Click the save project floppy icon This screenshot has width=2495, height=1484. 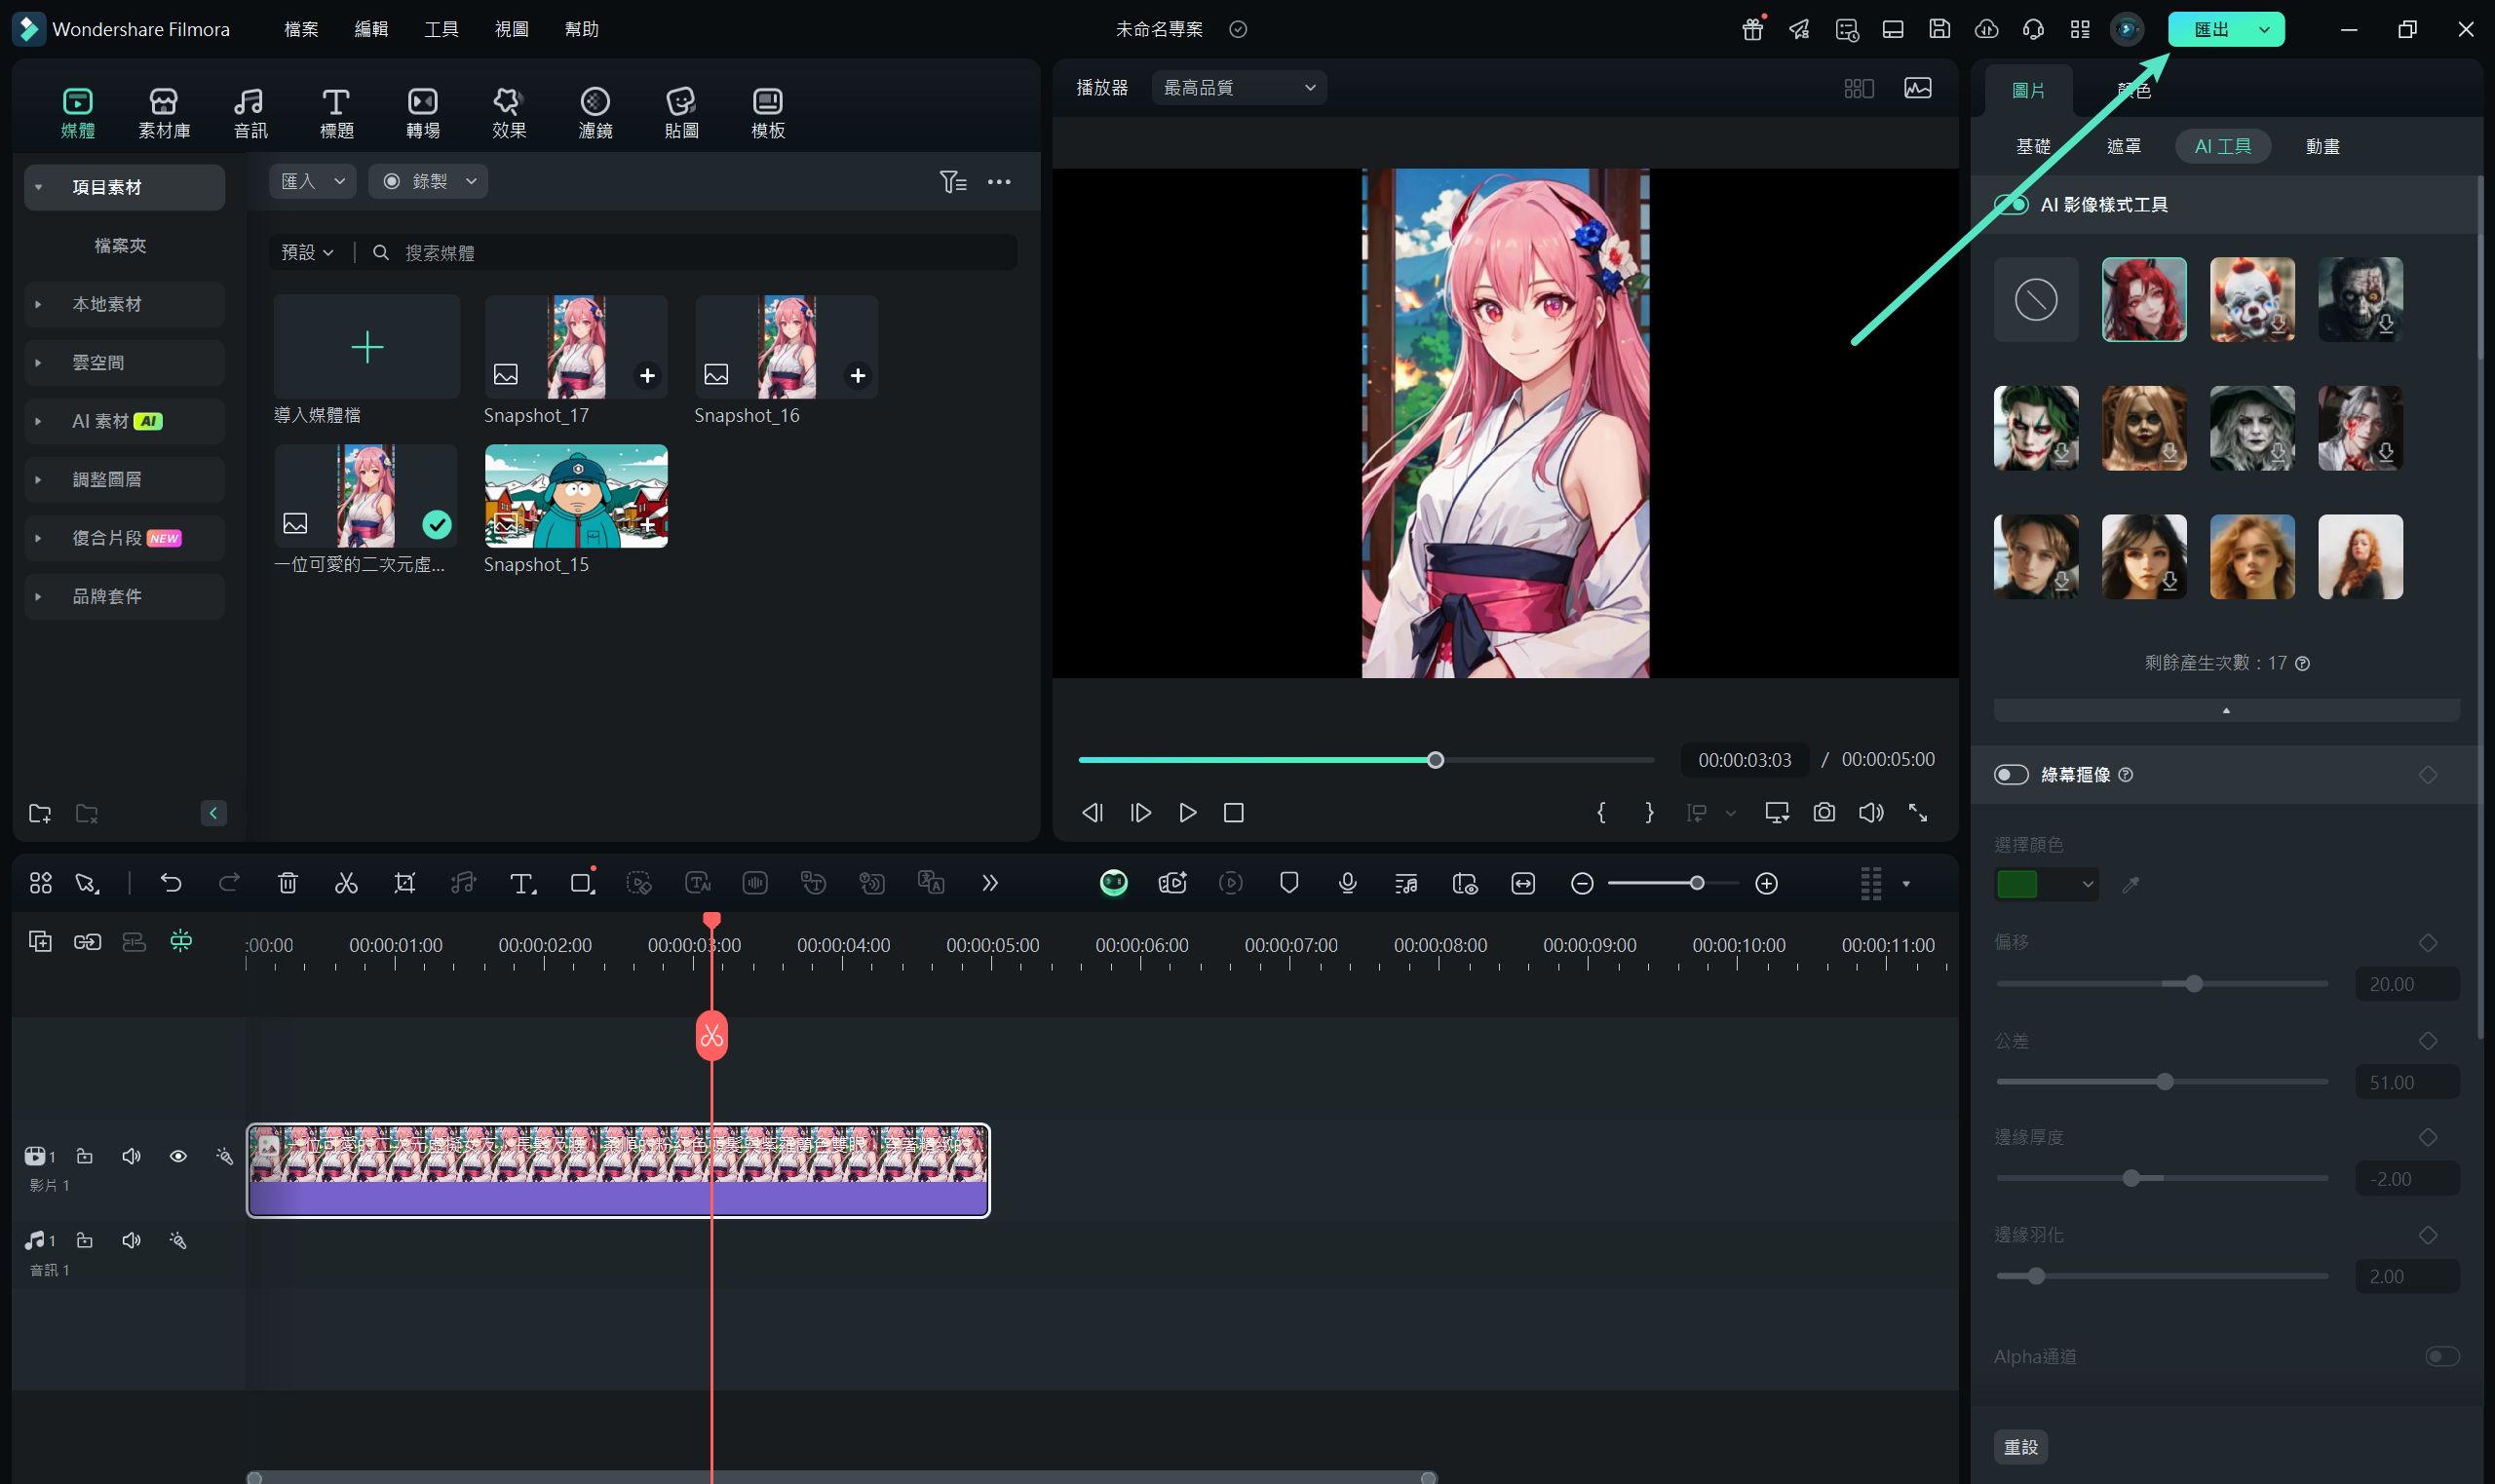coord(1940,29)
